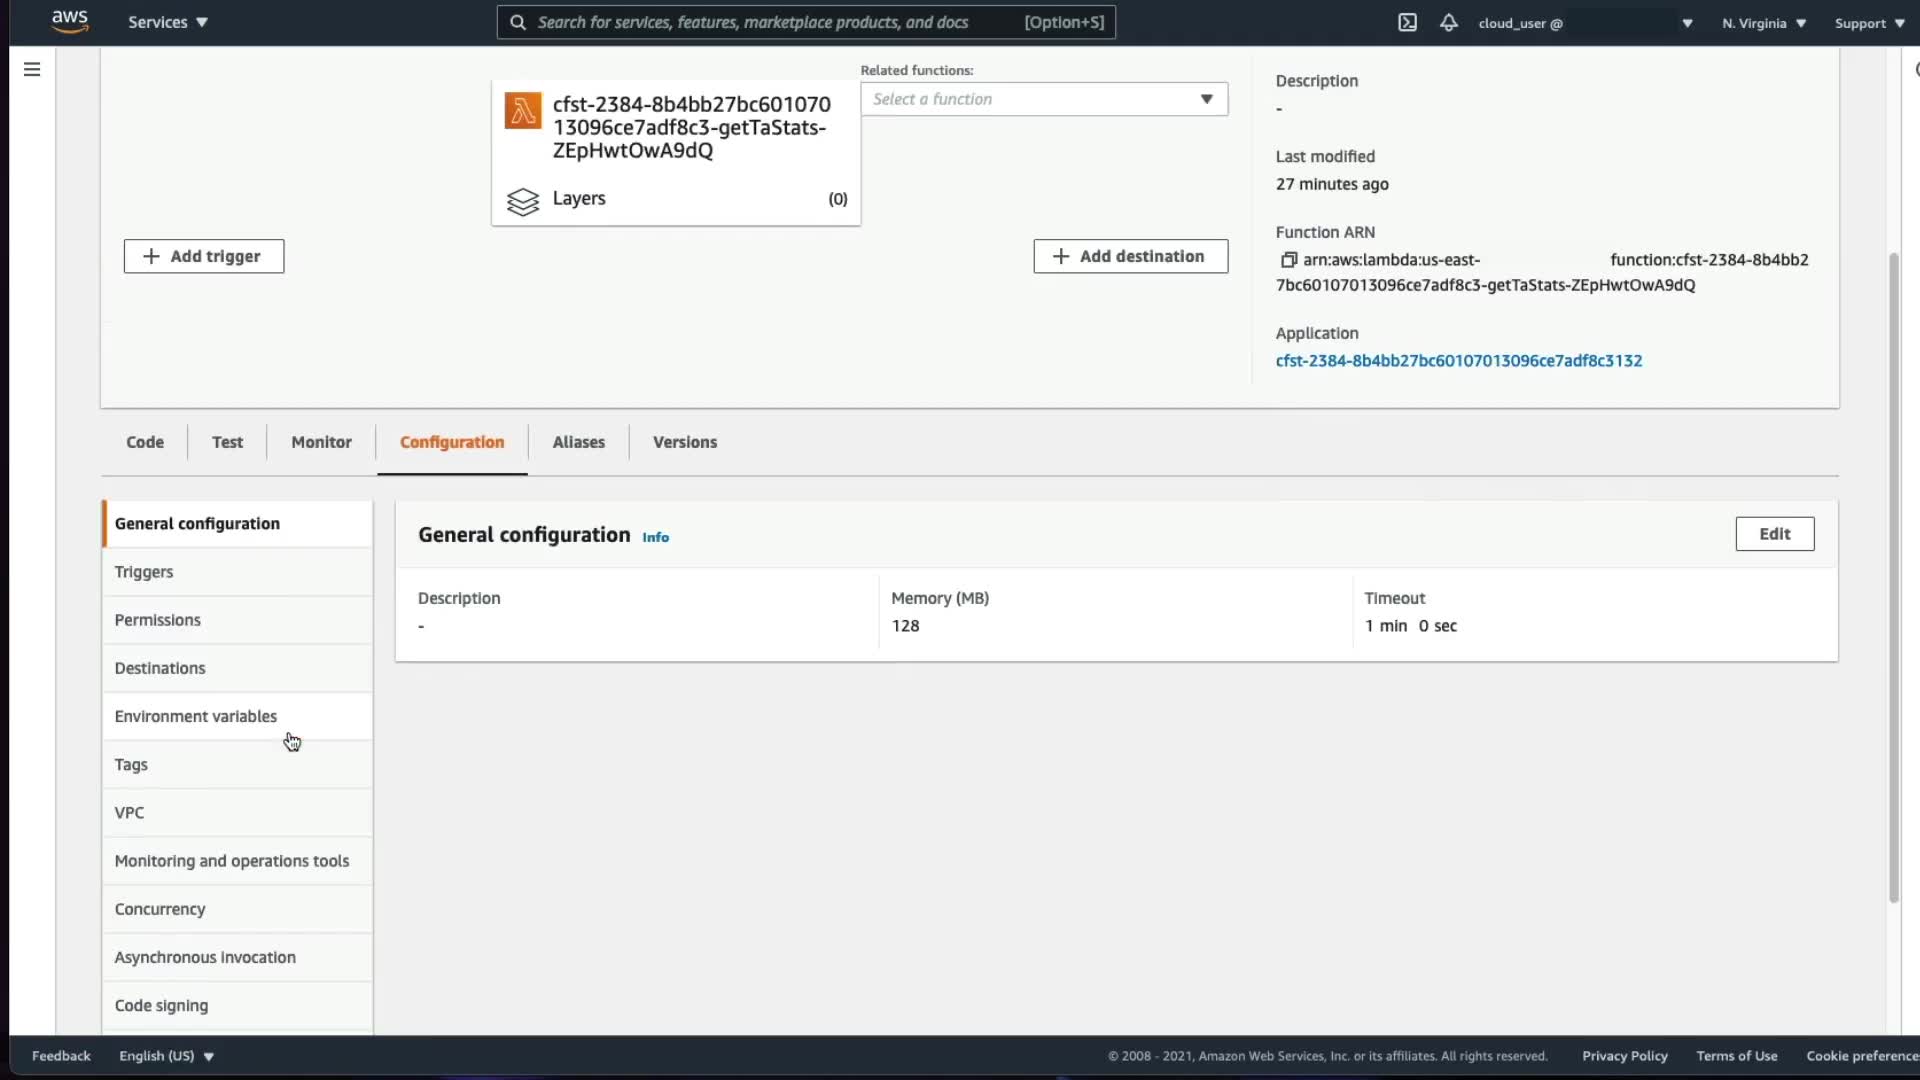Viewport: 1920px width, 1080px height.
Task: Open the English (US) language selector
Action: 166,1056
